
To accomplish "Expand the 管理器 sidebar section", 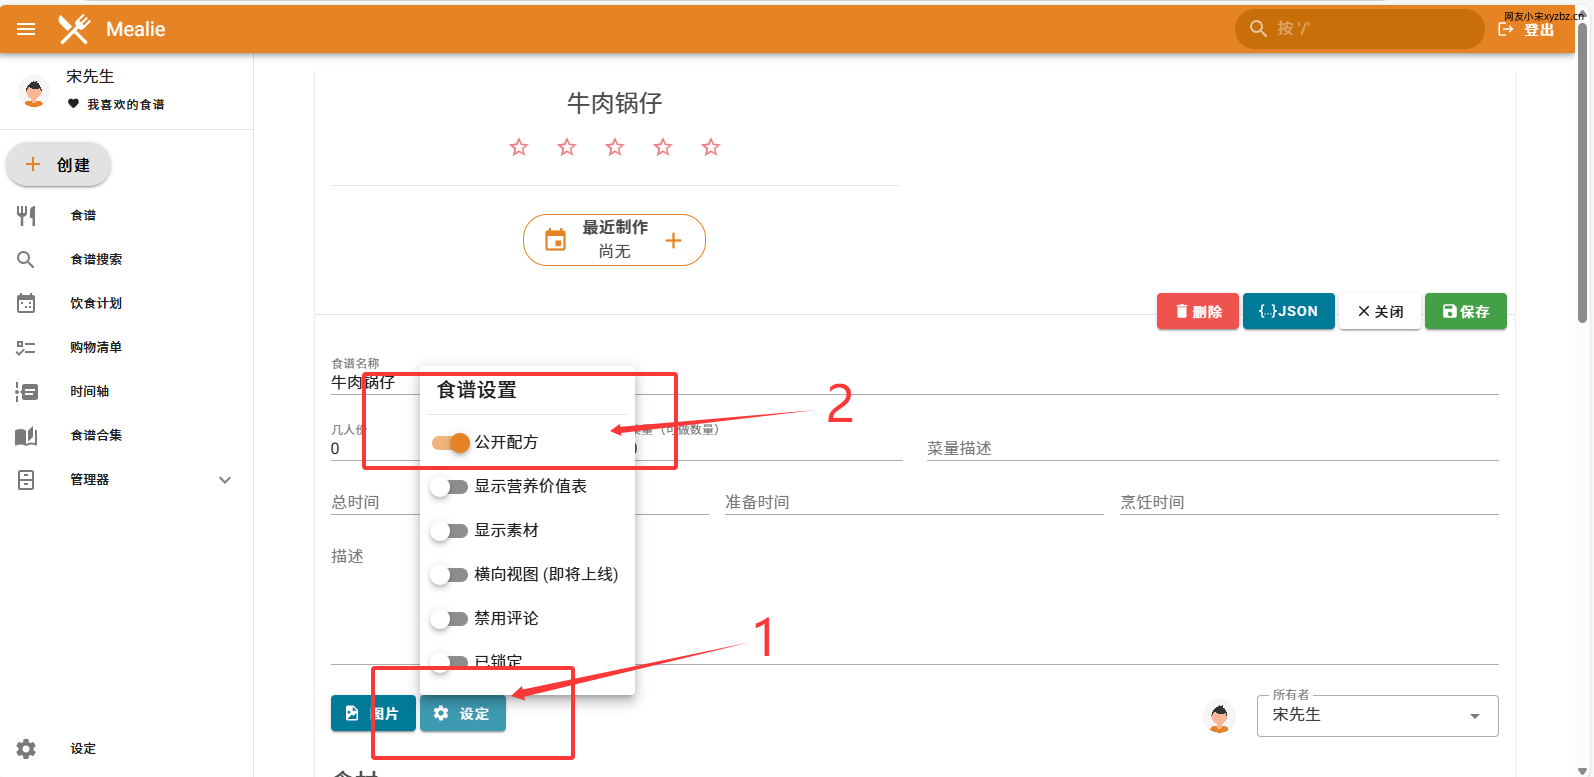I will tap(225, 480).
